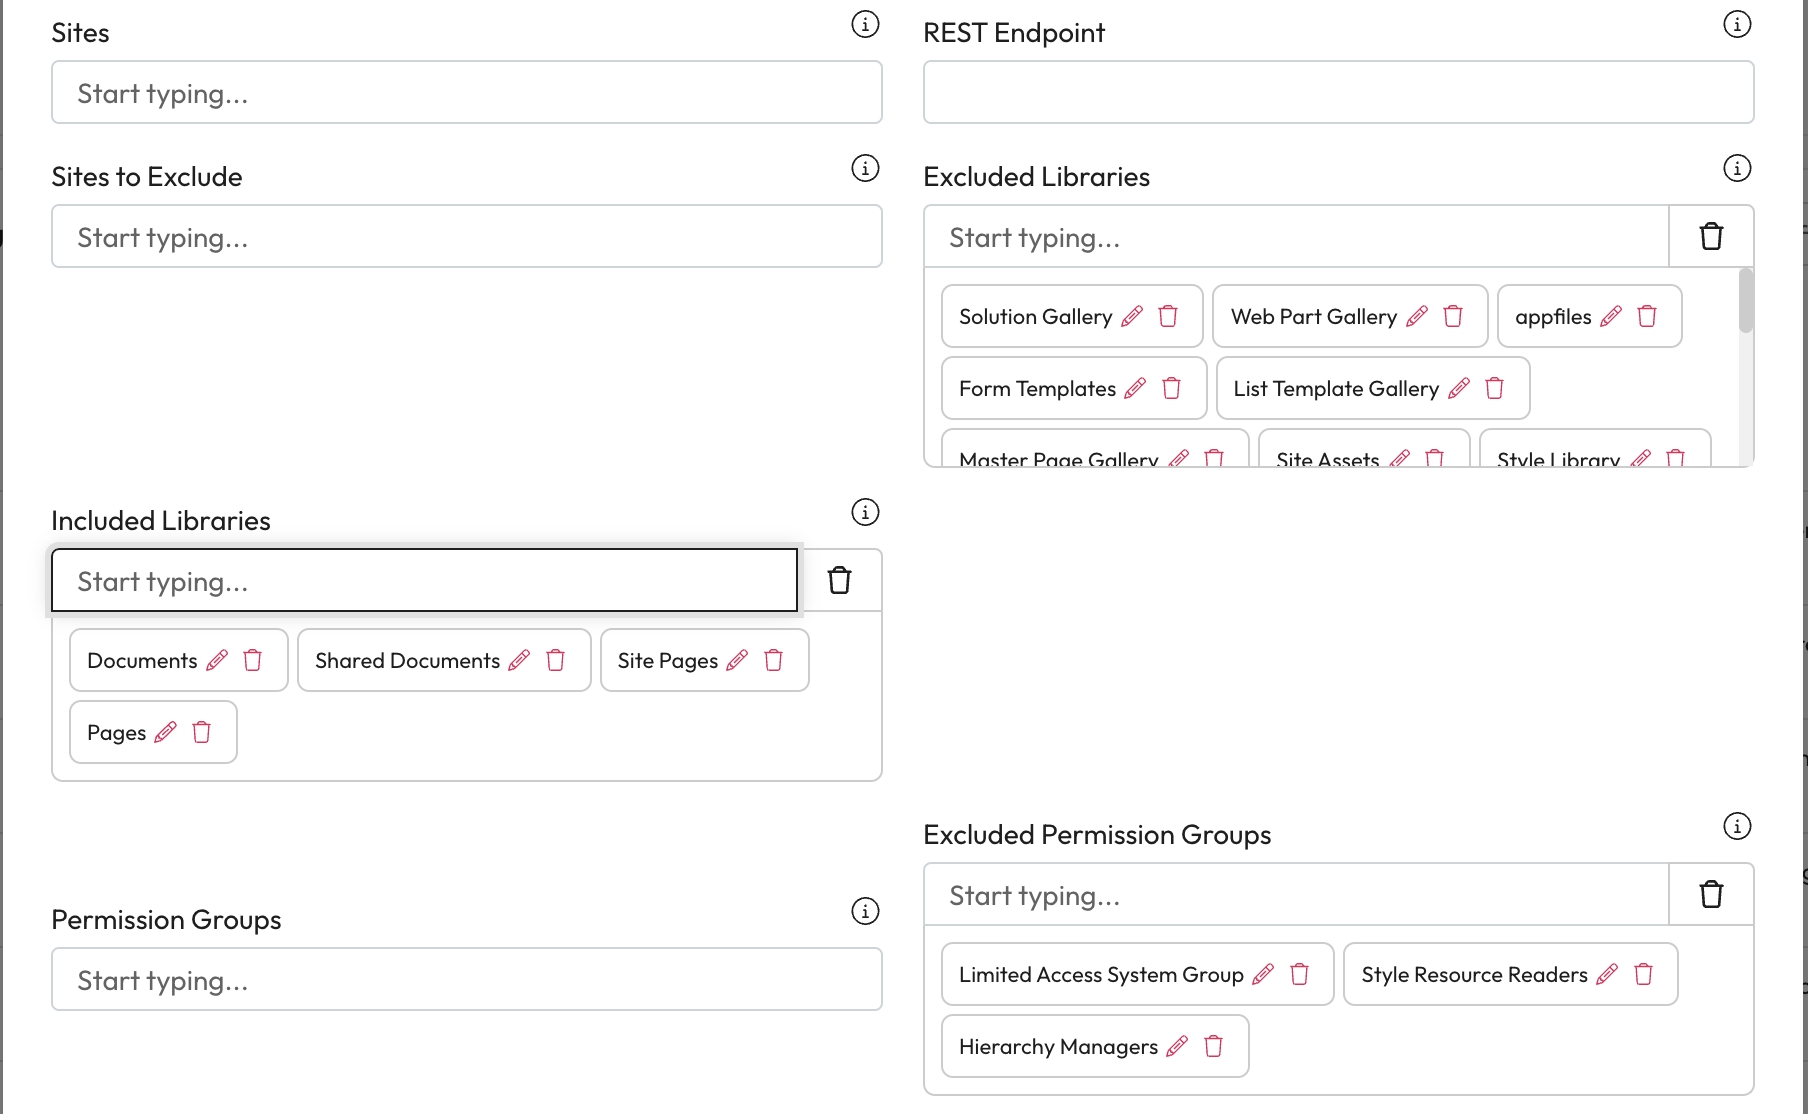Clear all Included Libraries with trash button
Viewport: 1808px width, 1114px height.
840,581
